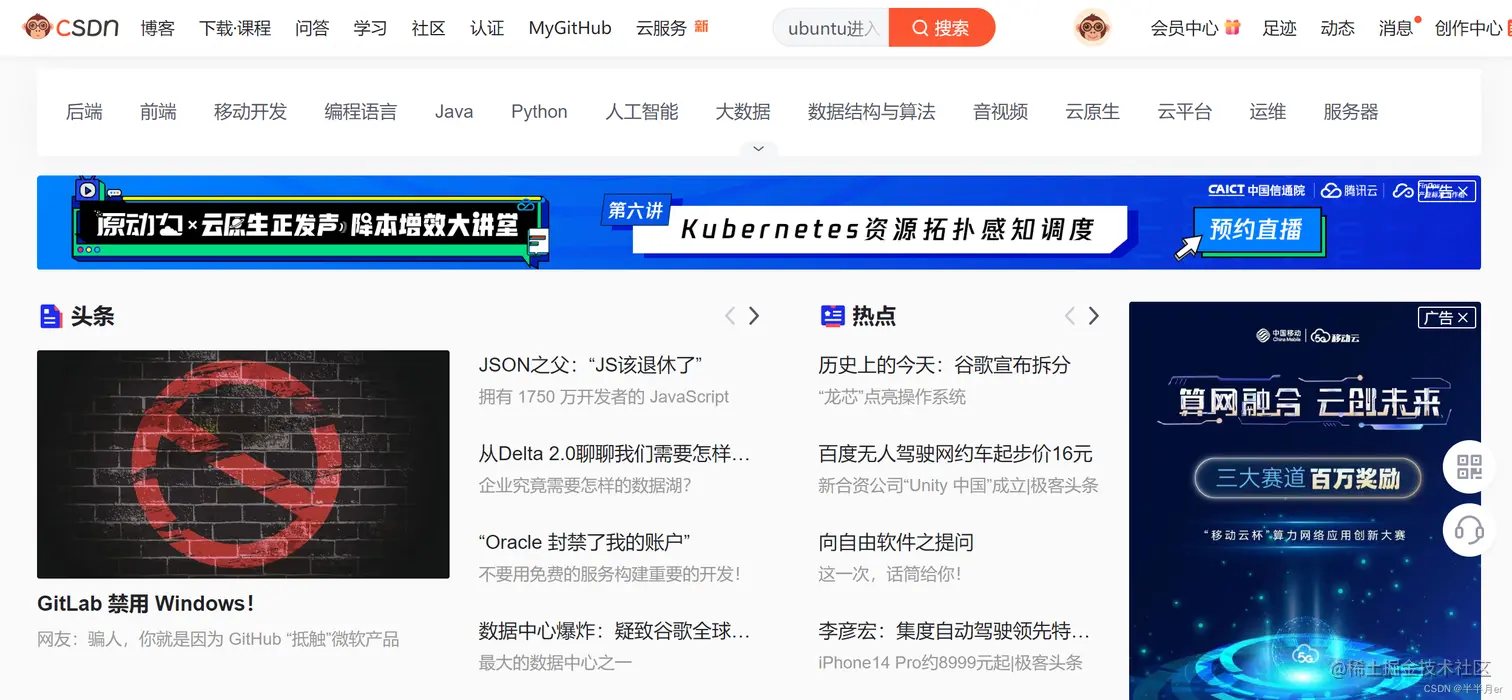Open 百度无人驾驶网约车起步价16元

pyautogui.click(x=955, y=454)
